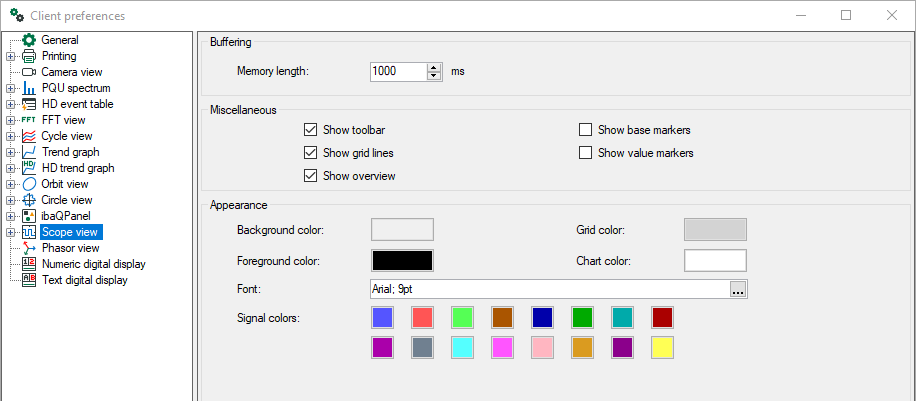The width and height of the screenshot is (916, 401).
Task: Click the ibaQPanel icon
Action: (x=29, y=216)
